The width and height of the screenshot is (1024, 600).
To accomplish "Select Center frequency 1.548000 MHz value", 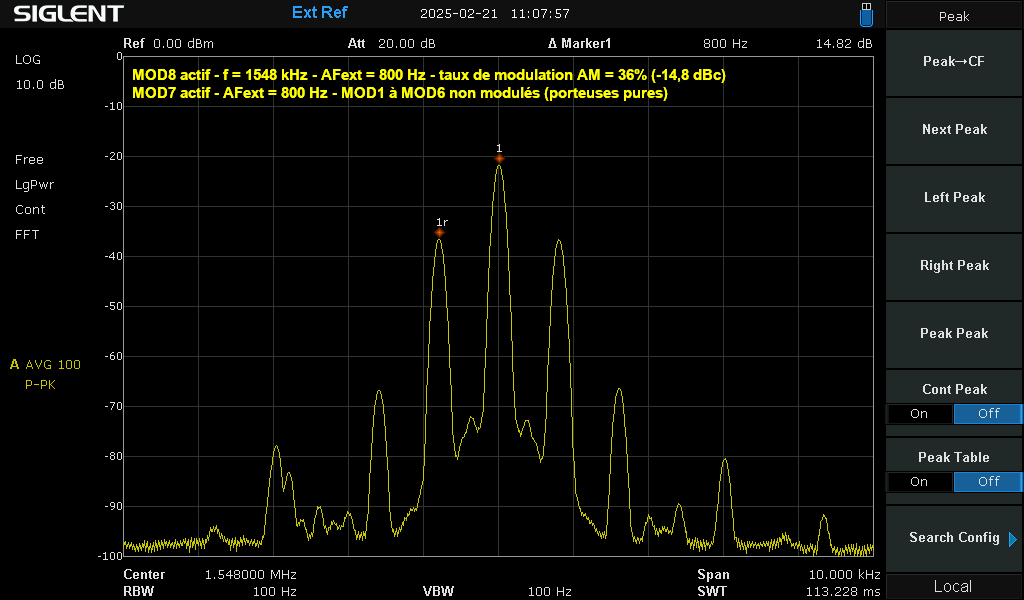I will tap(251, 575).
